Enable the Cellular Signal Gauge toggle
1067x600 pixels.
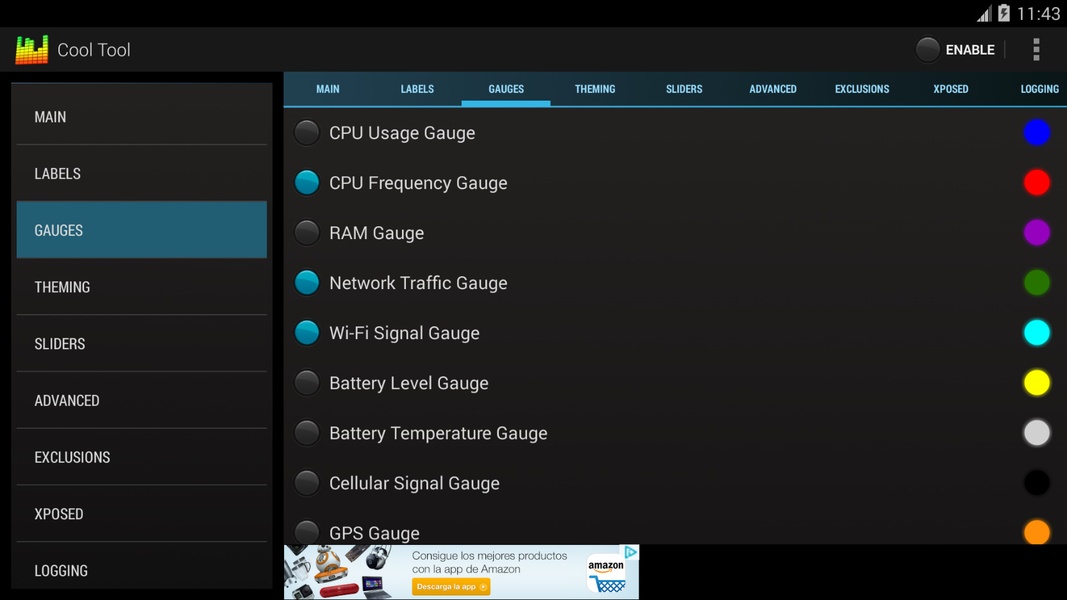307,483
